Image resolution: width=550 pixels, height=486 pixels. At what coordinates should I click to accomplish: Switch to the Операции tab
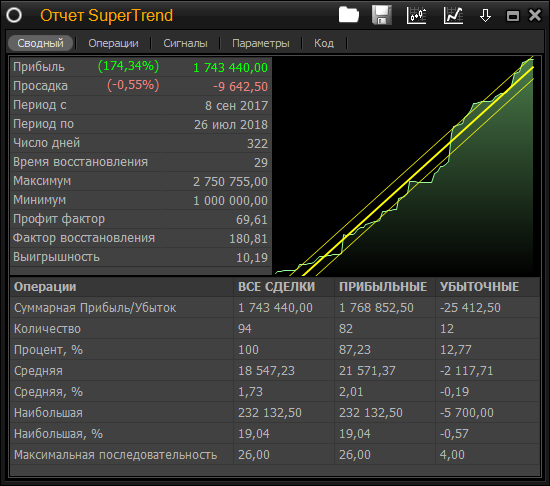pyautogui.click(x=113, y=43)
